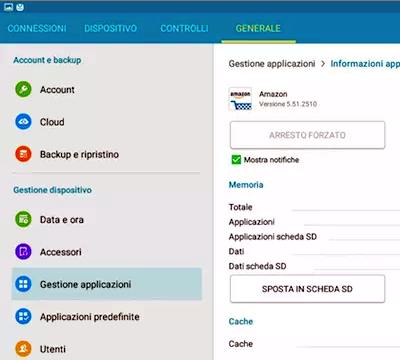The height and width of the screenshot is (360, 400).
Task: Tap the Gestione applicazioni grid icon
Action: point(23,284)
